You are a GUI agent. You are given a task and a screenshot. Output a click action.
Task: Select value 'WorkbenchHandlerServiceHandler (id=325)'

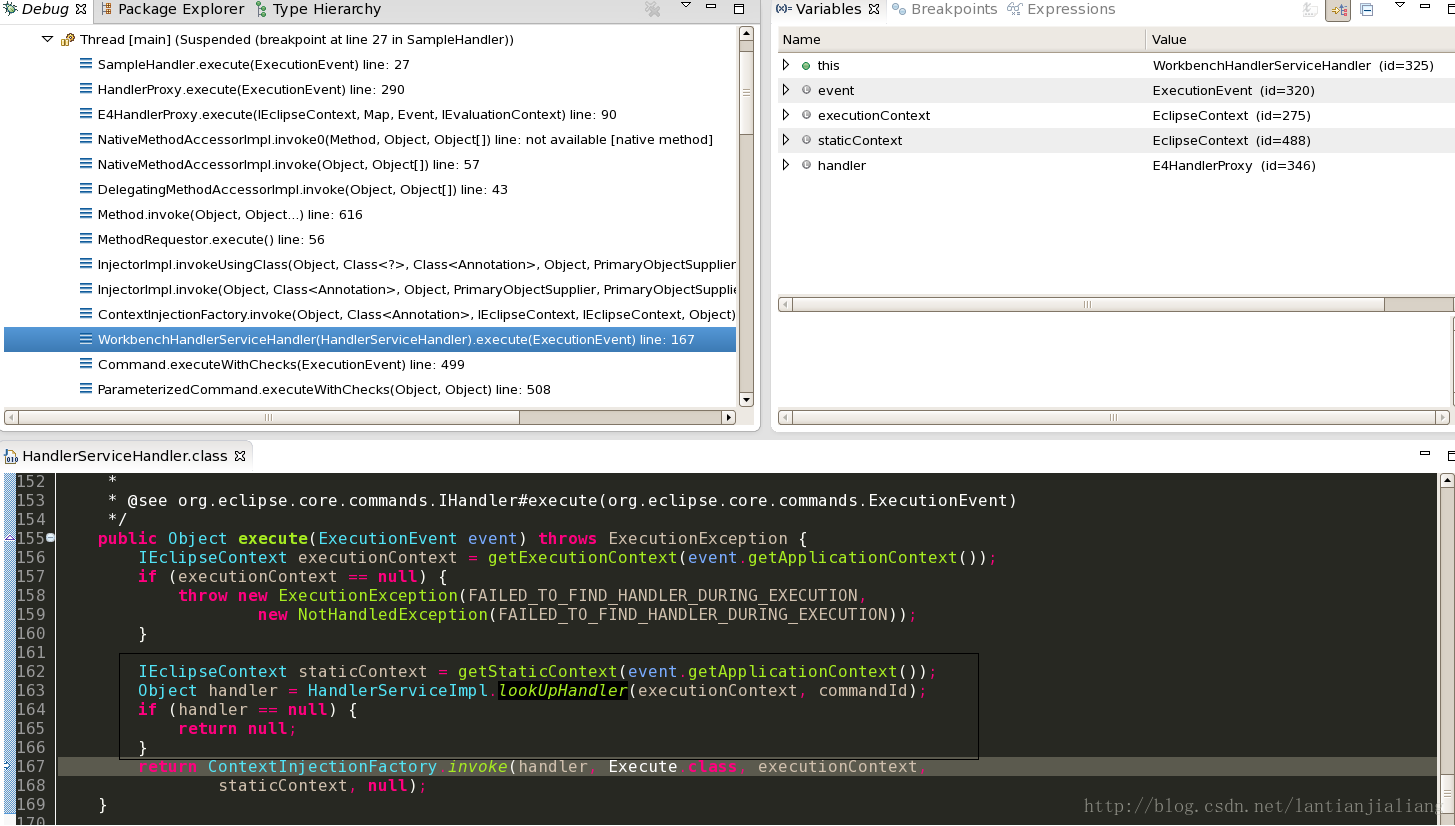coord(1293,65)
